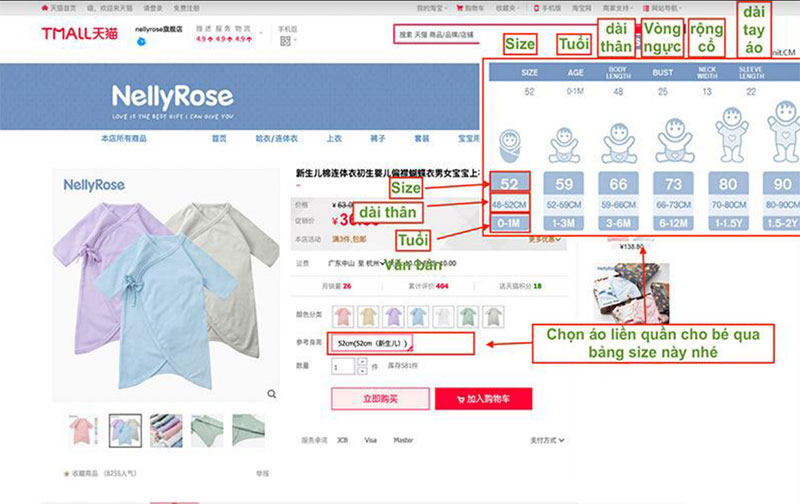This screenshot has width=800, height=504.
Task: Expand the 收藏夹 favorites dropdown
Action: tap(508, 8)
